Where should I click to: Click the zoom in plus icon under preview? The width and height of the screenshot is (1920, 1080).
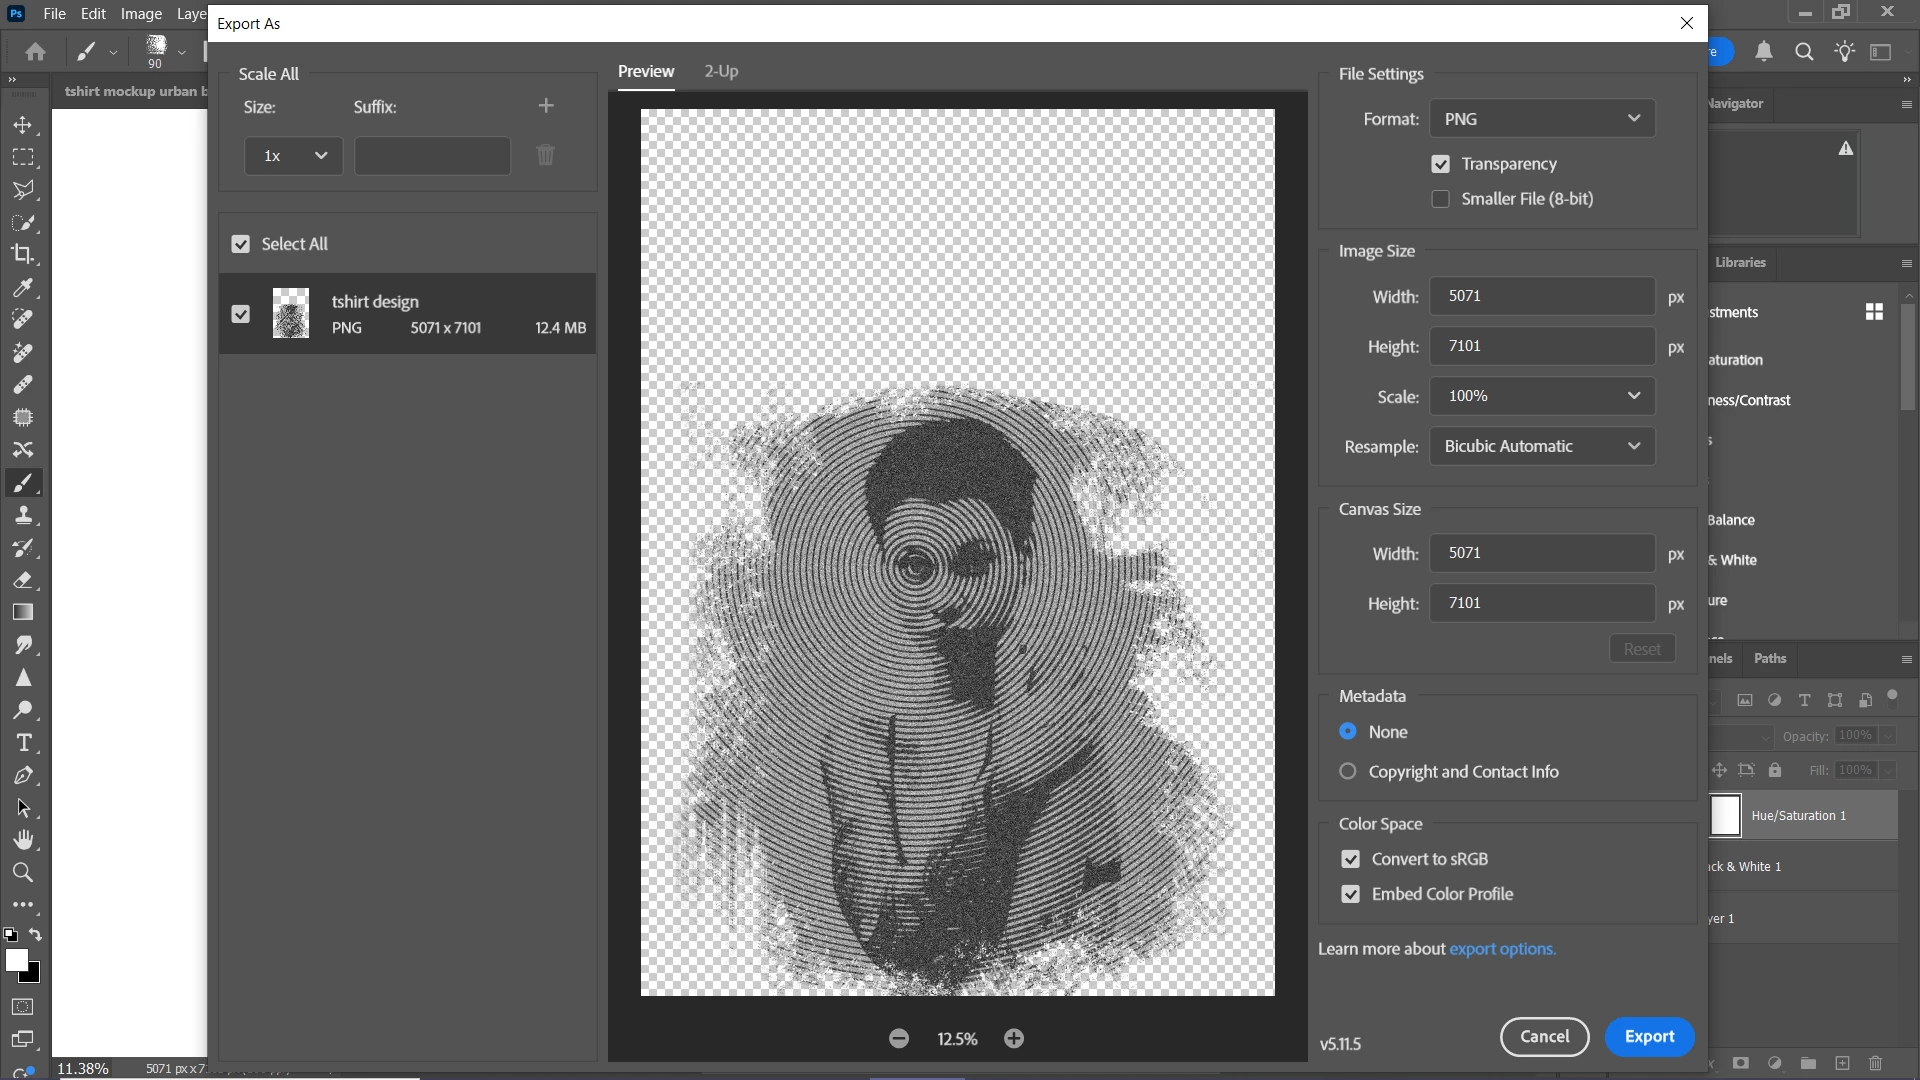[x=1014, y=1039]
